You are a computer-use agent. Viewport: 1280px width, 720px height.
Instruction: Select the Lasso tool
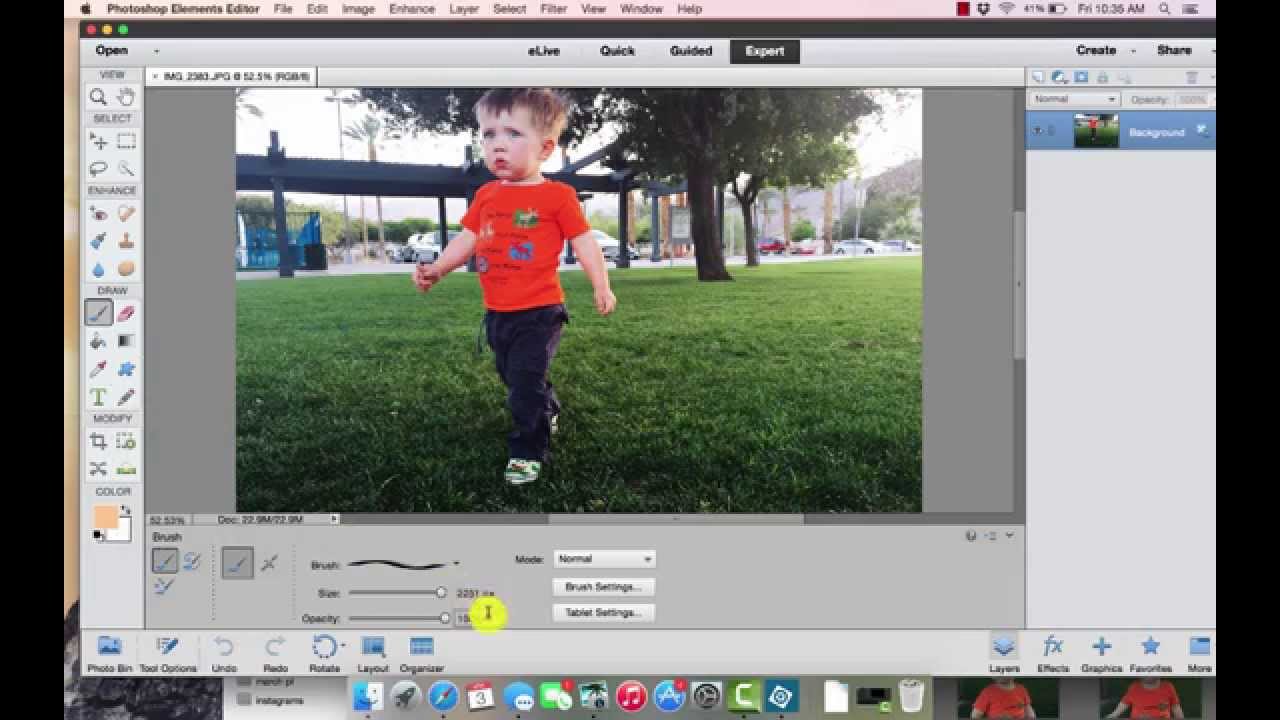coord(98,169)
